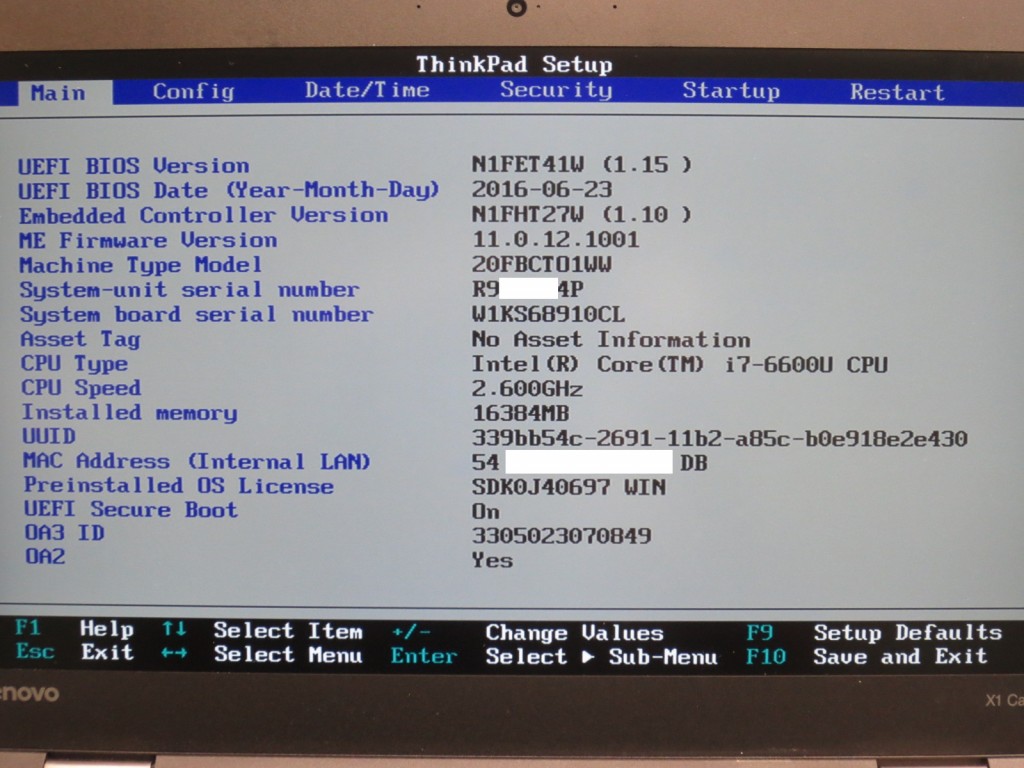Select the 2.600GHz speed value
The height and width of the screenshot is (768, 1024).
(527, 389)
